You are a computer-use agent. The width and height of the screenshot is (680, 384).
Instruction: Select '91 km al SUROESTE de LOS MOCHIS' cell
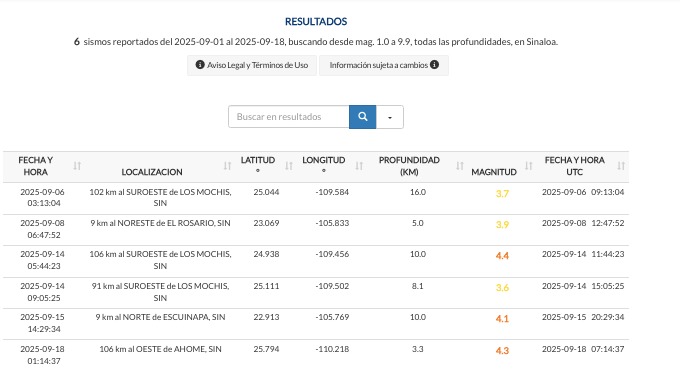click(160, 292)
